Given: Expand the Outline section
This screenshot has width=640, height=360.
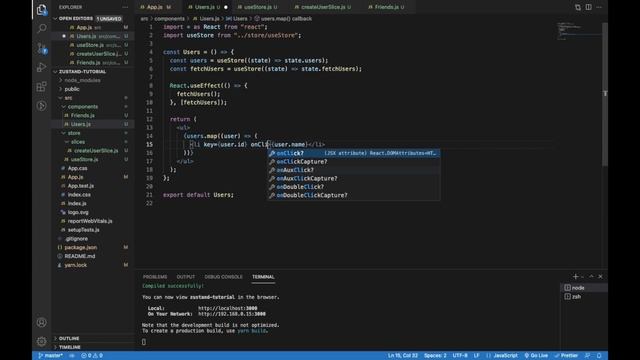Looking at the screenshot, I should [69, 338].
